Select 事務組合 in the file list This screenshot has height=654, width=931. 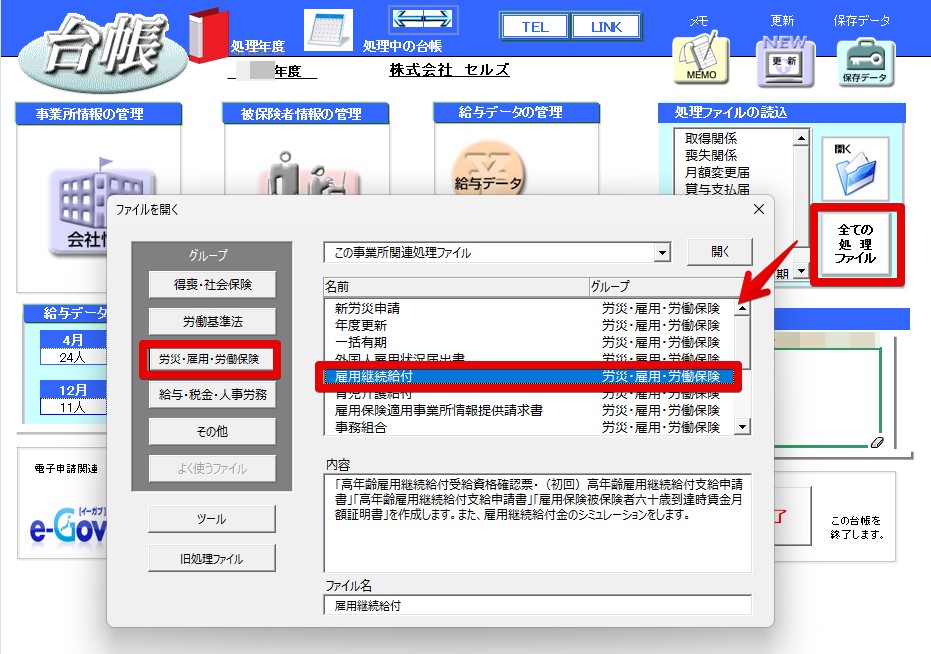point(529,428)
